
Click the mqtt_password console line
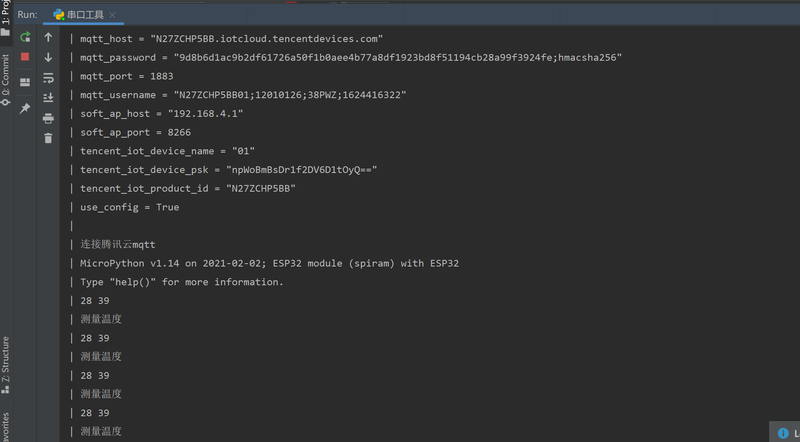pos(351,58)
